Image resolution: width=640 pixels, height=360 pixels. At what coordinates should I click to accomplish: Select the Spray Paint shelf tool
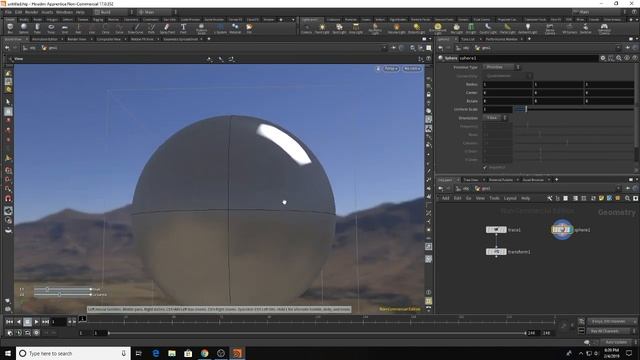[x=167, y=28]
